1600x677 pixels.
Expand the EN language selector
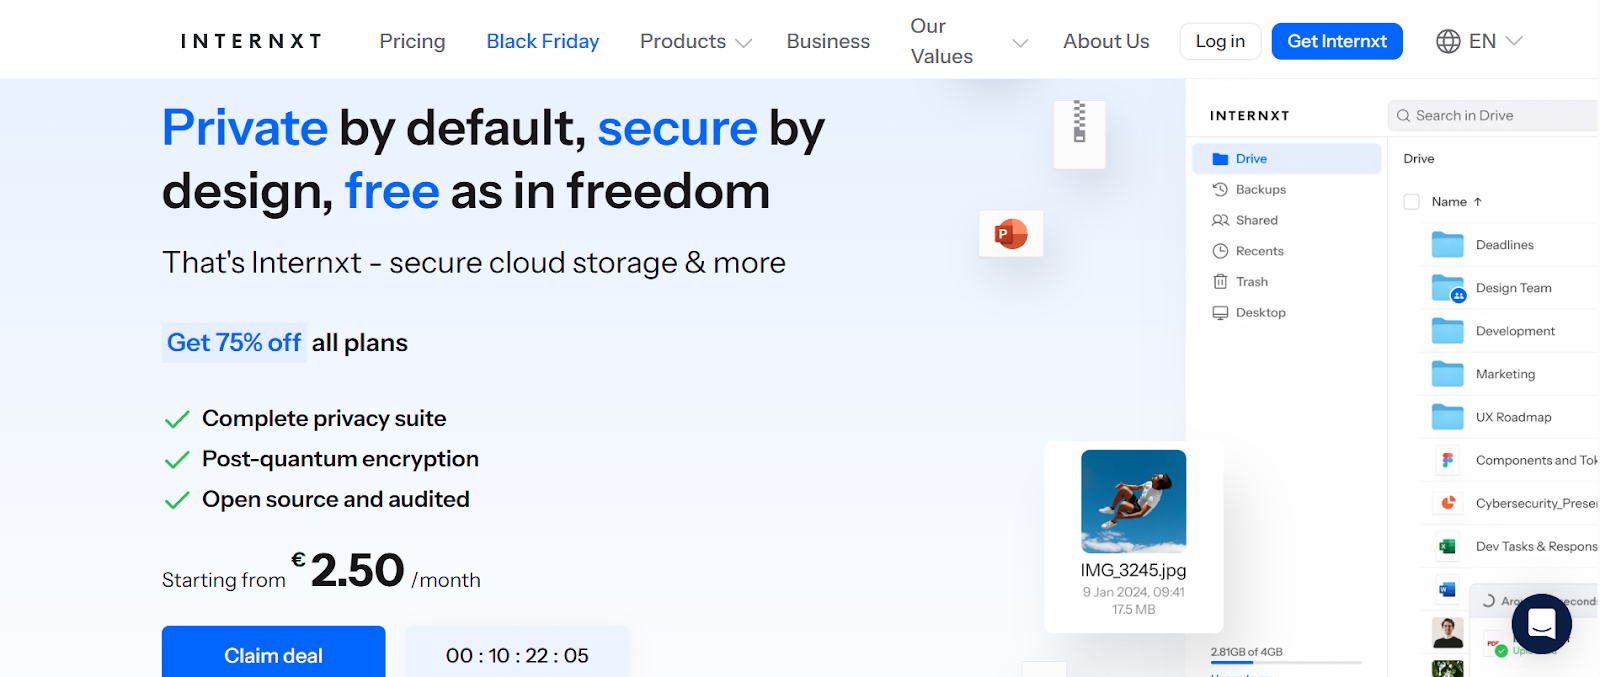[x=1478, y=41]
